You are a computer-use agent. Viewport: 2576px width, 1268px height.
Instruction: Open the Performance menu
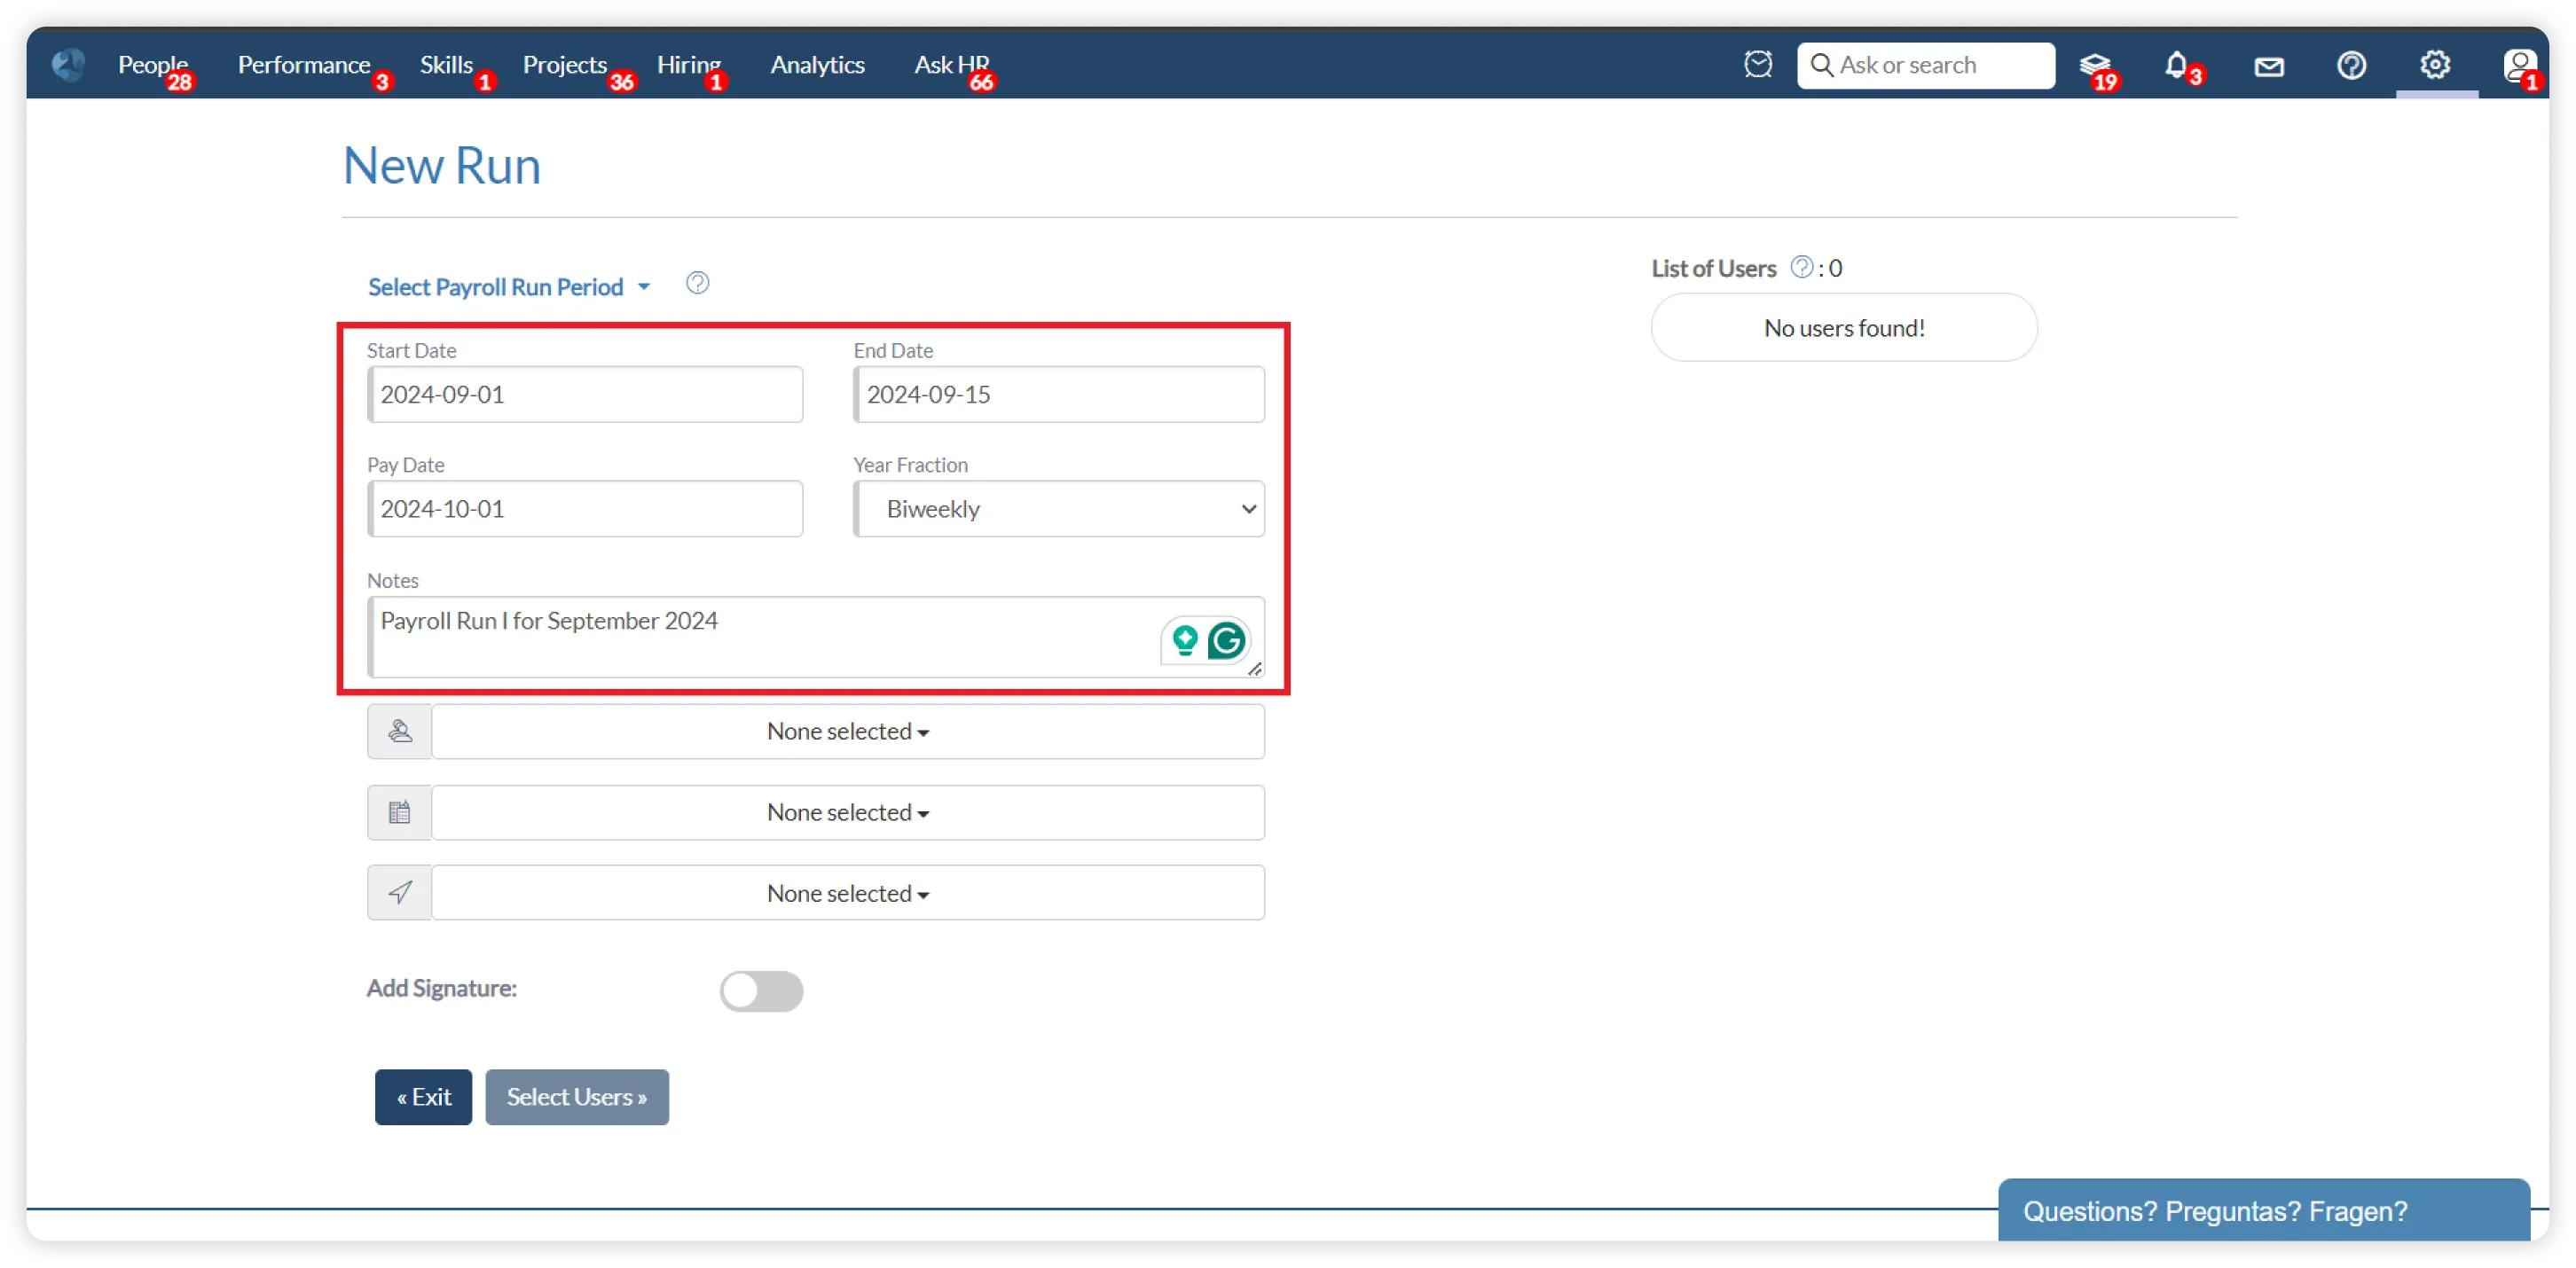pos(303,65)
